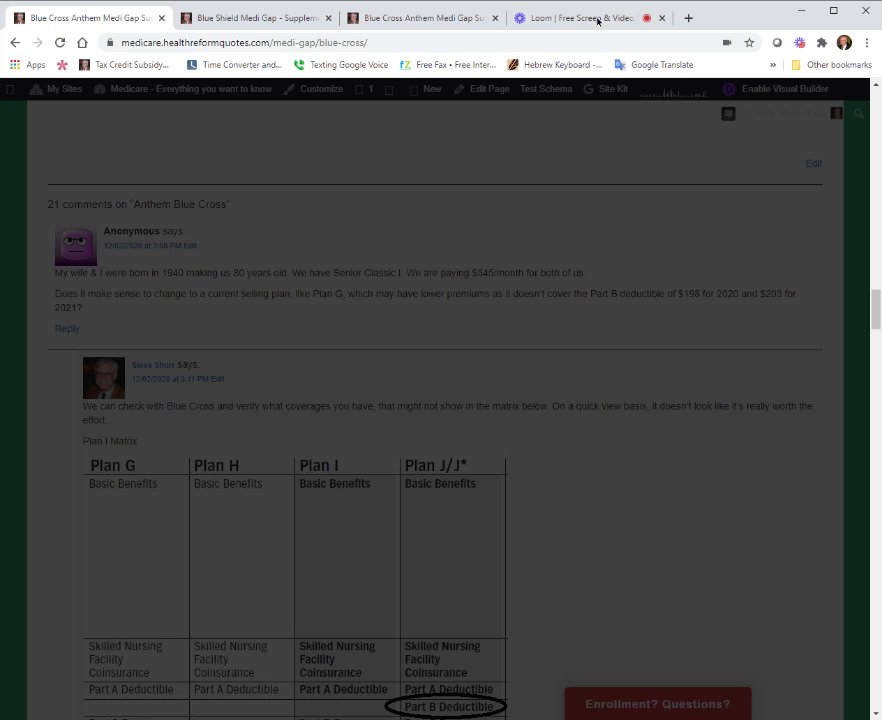
Task: Click the Part B Deductible cell
Action: (449, 707)
